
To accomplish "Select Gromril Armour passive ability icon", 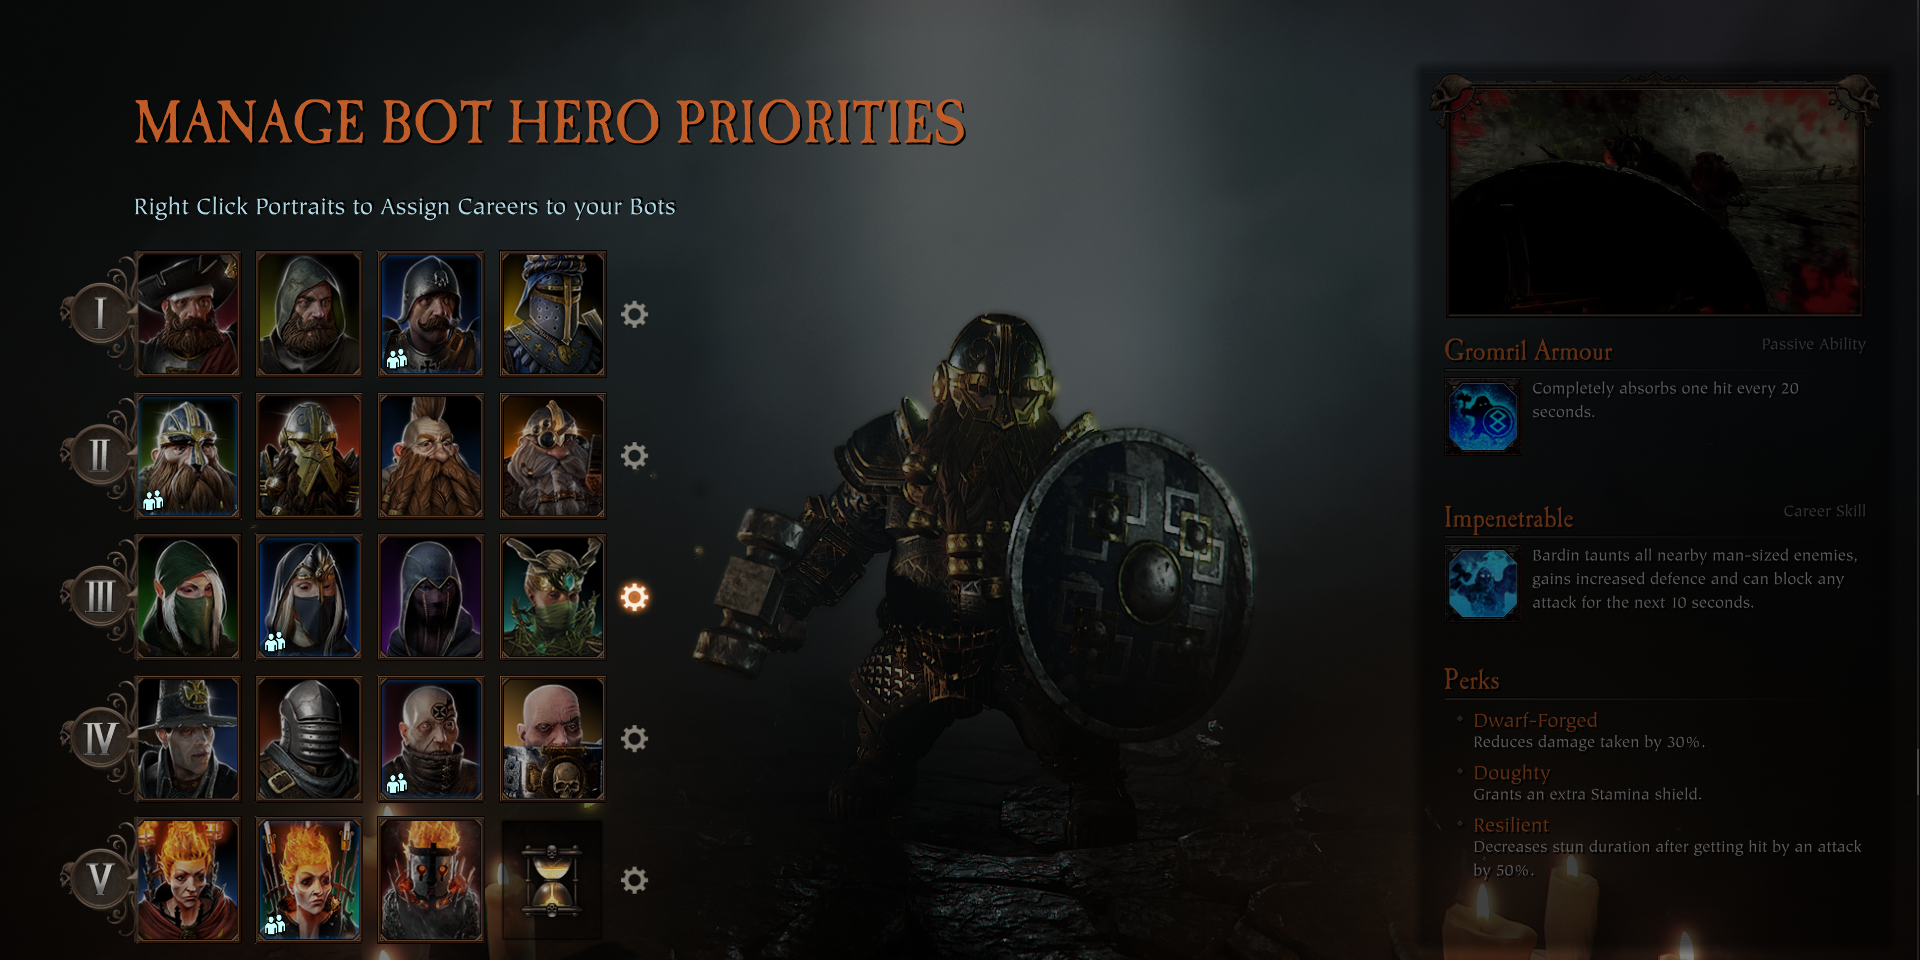I will point(1482,416).
